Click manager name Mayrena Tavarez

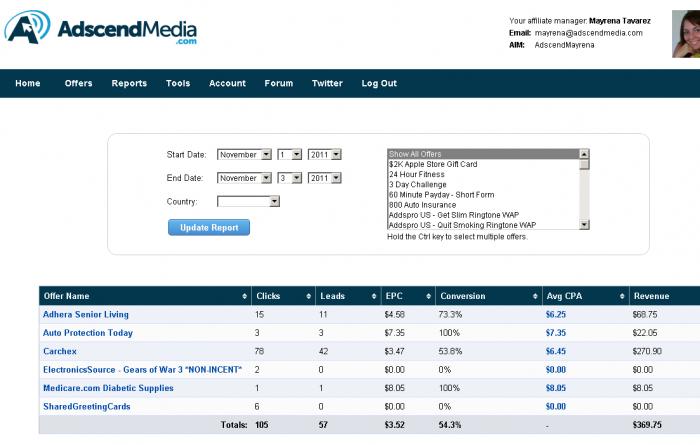click(620, 21)
